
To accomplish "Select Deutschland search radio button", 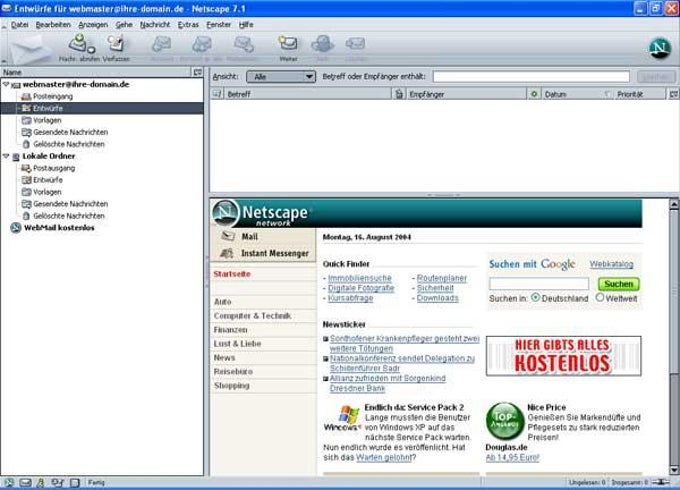I will [536, 297].
